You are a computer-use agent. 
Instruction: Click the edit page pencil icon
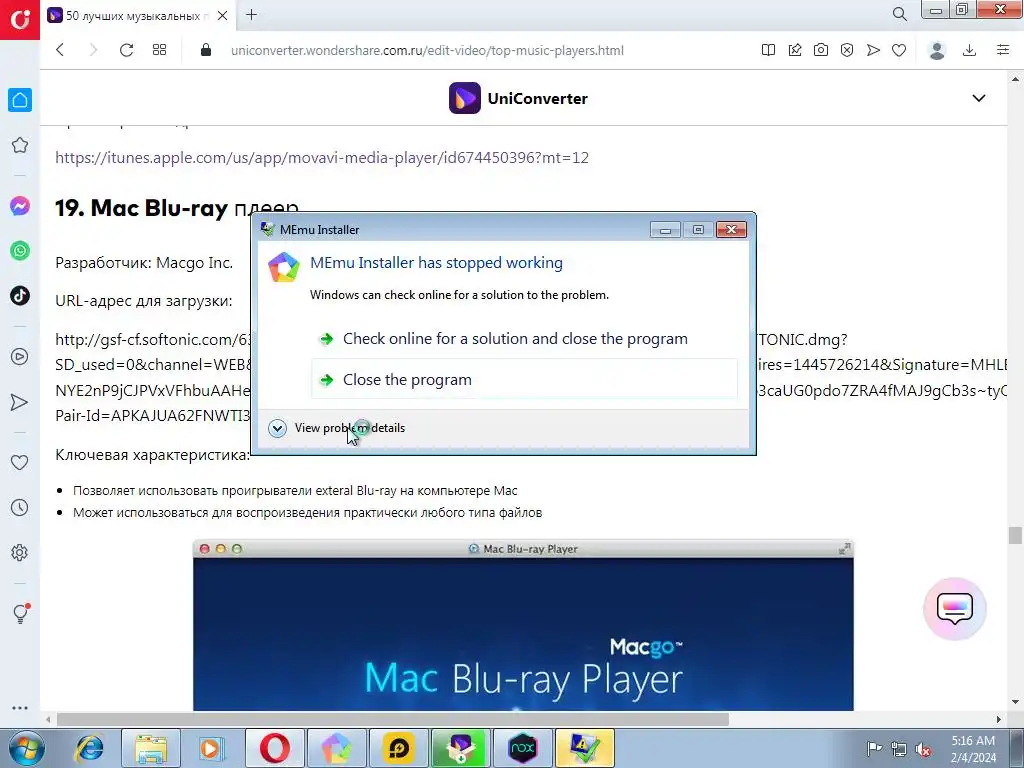tap(795, 50)
